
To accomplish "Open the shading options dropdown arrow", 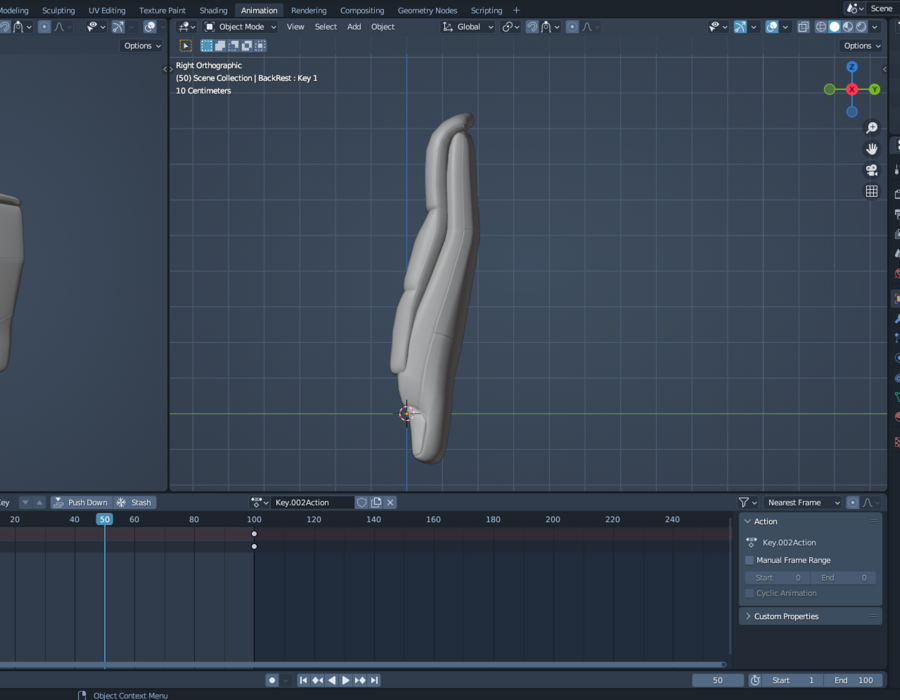I will coord(875,26).
